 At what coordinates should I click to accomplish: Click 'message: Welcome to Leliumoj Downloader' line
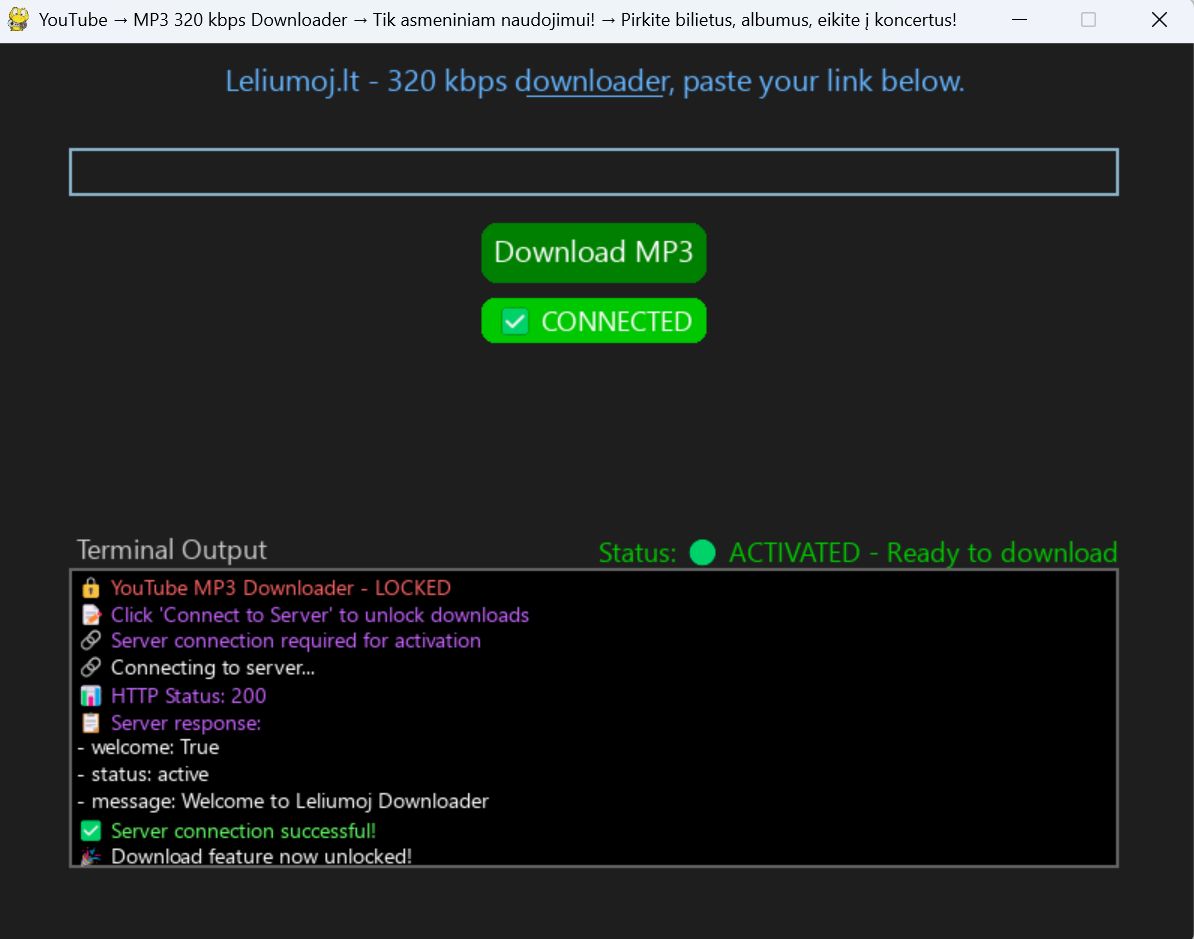coord(283,801)
